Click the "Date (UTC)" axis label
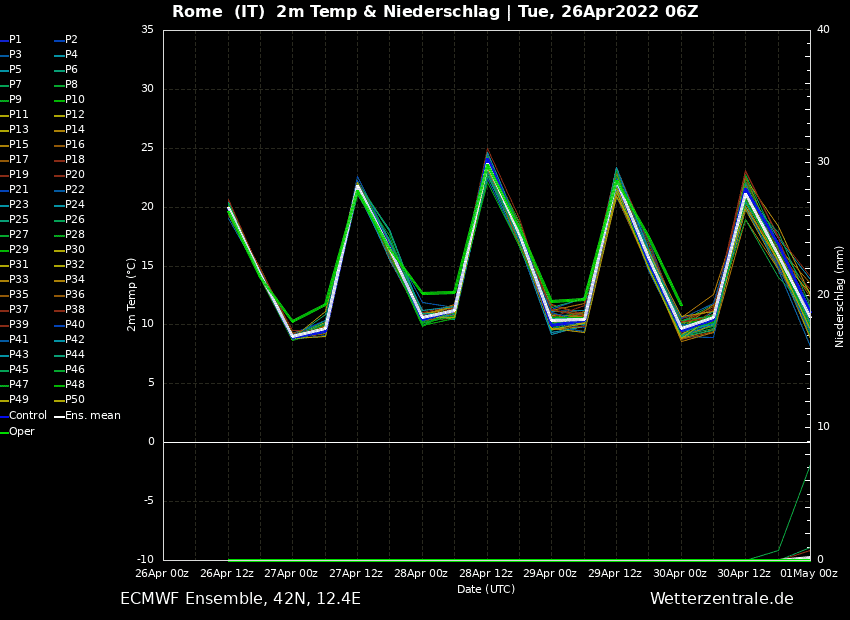The height and width of the screenshot is (620, 850). [x=486, y=589]
